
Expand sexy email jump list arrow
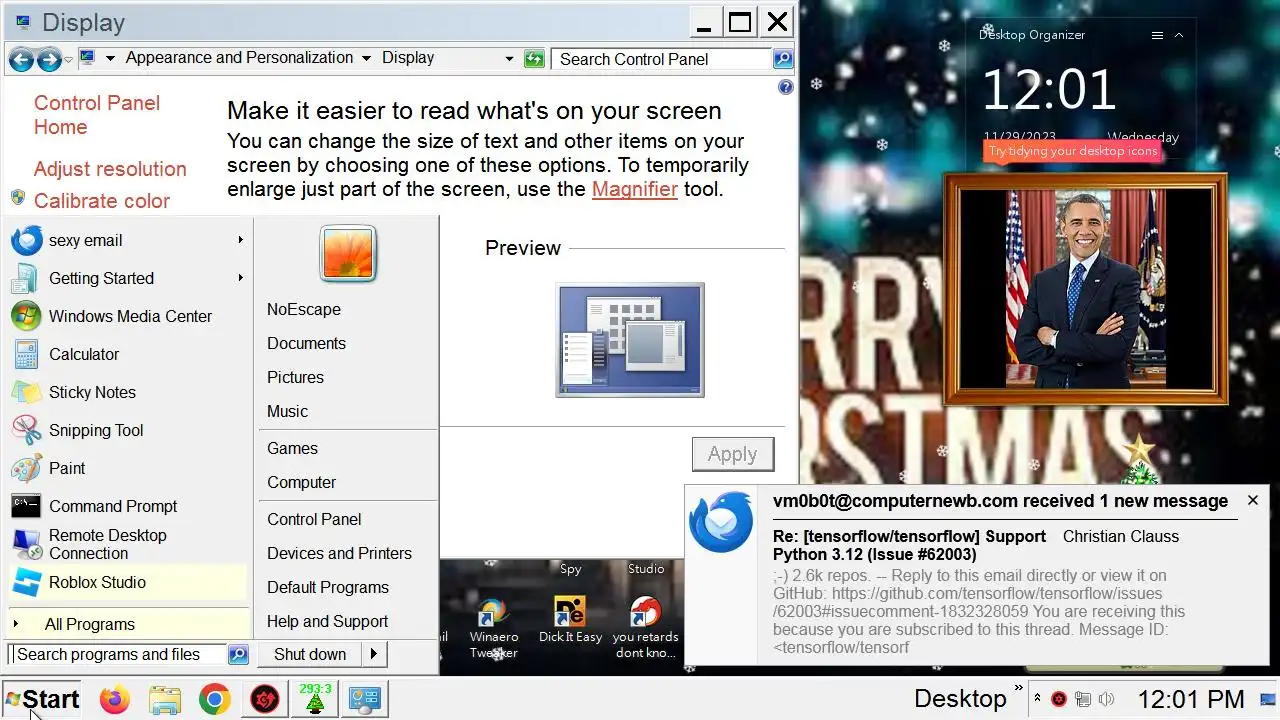(241, 240)
